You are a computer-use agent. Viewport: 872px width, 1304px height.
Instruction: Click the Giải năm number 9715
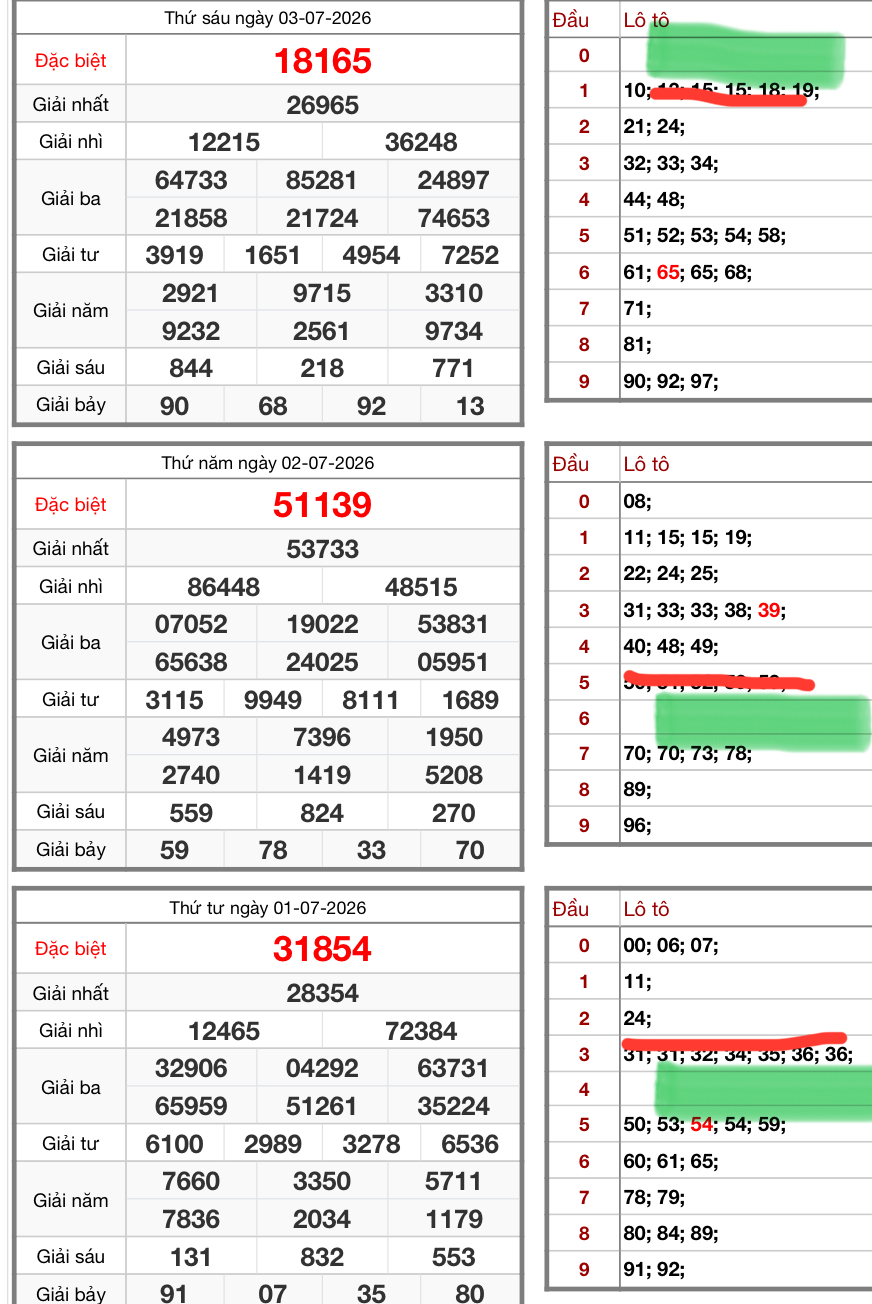pyautogui.click(x=322, y=293)
